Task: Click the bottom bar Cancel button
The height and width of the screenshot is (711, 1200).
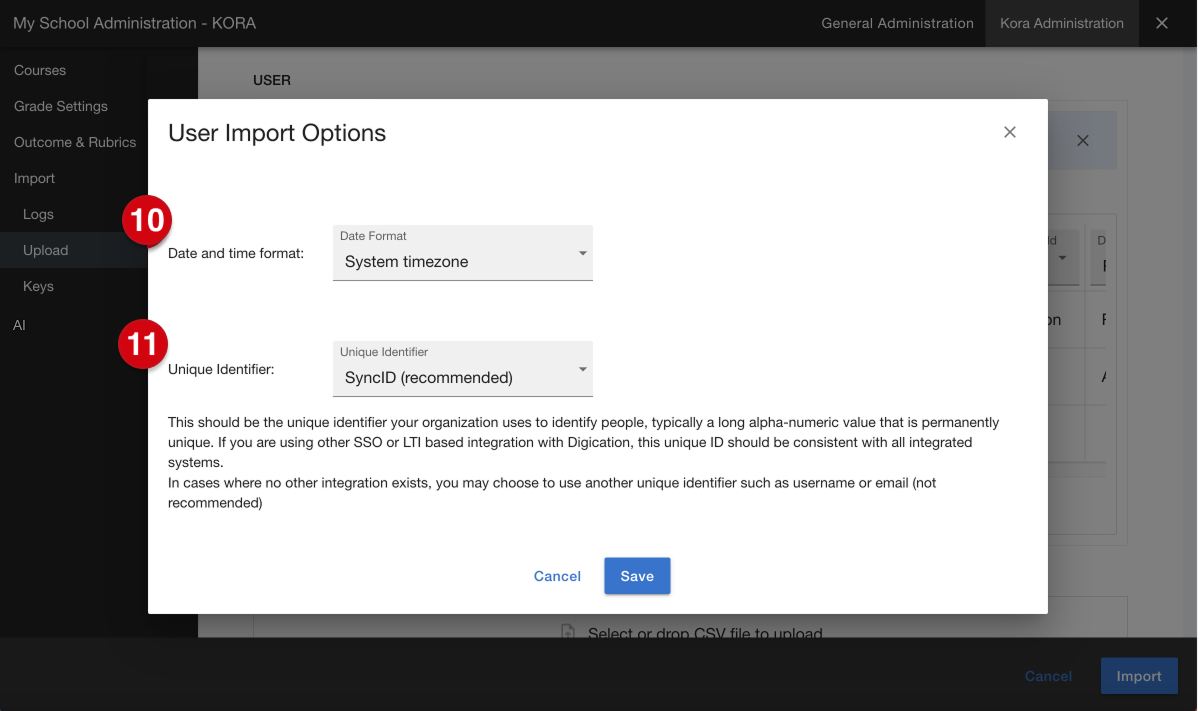Action: 1048,676
